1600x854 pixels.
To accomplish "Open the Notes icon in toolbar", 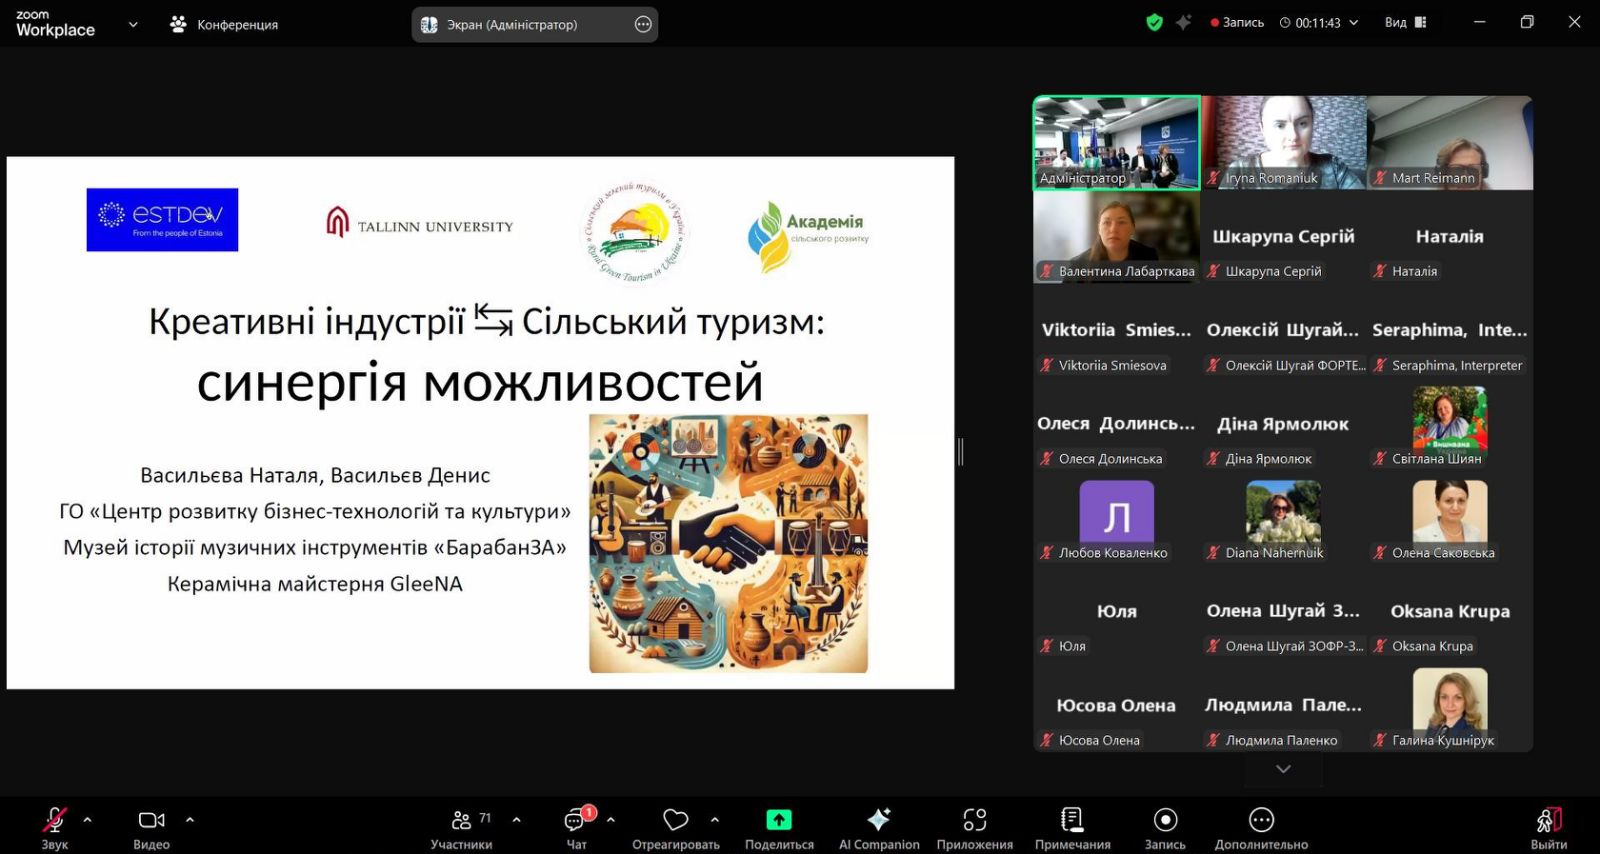I will click(1072, 820).
